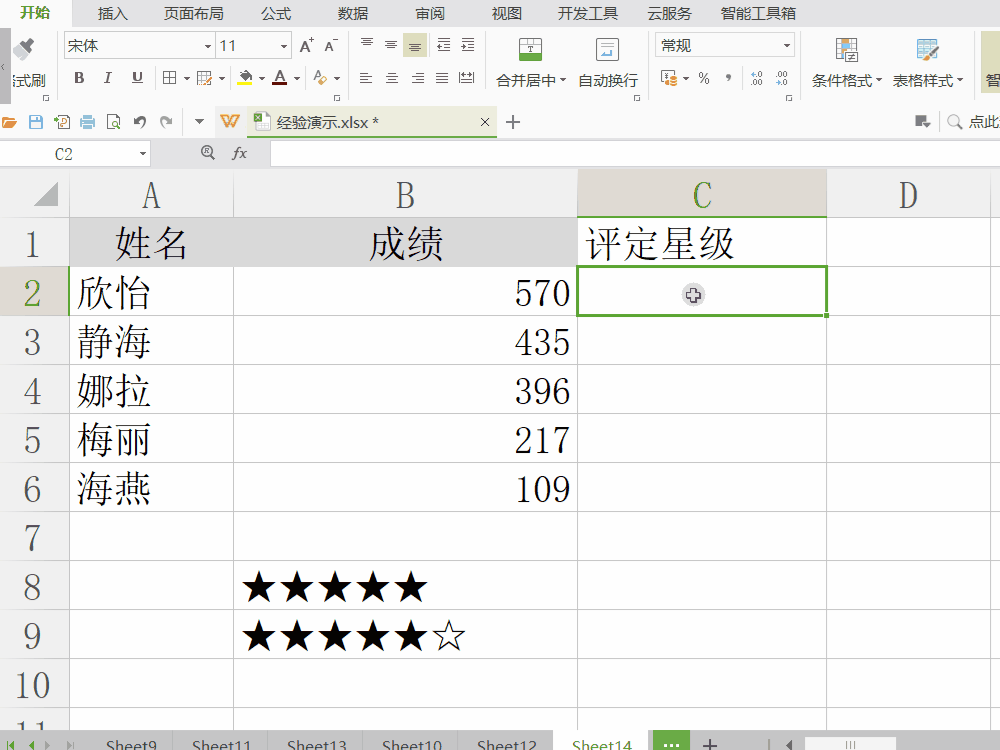1000x750 pixels.
Task: Click the Insert Function fx icon
Action: (x=240, y=154)
